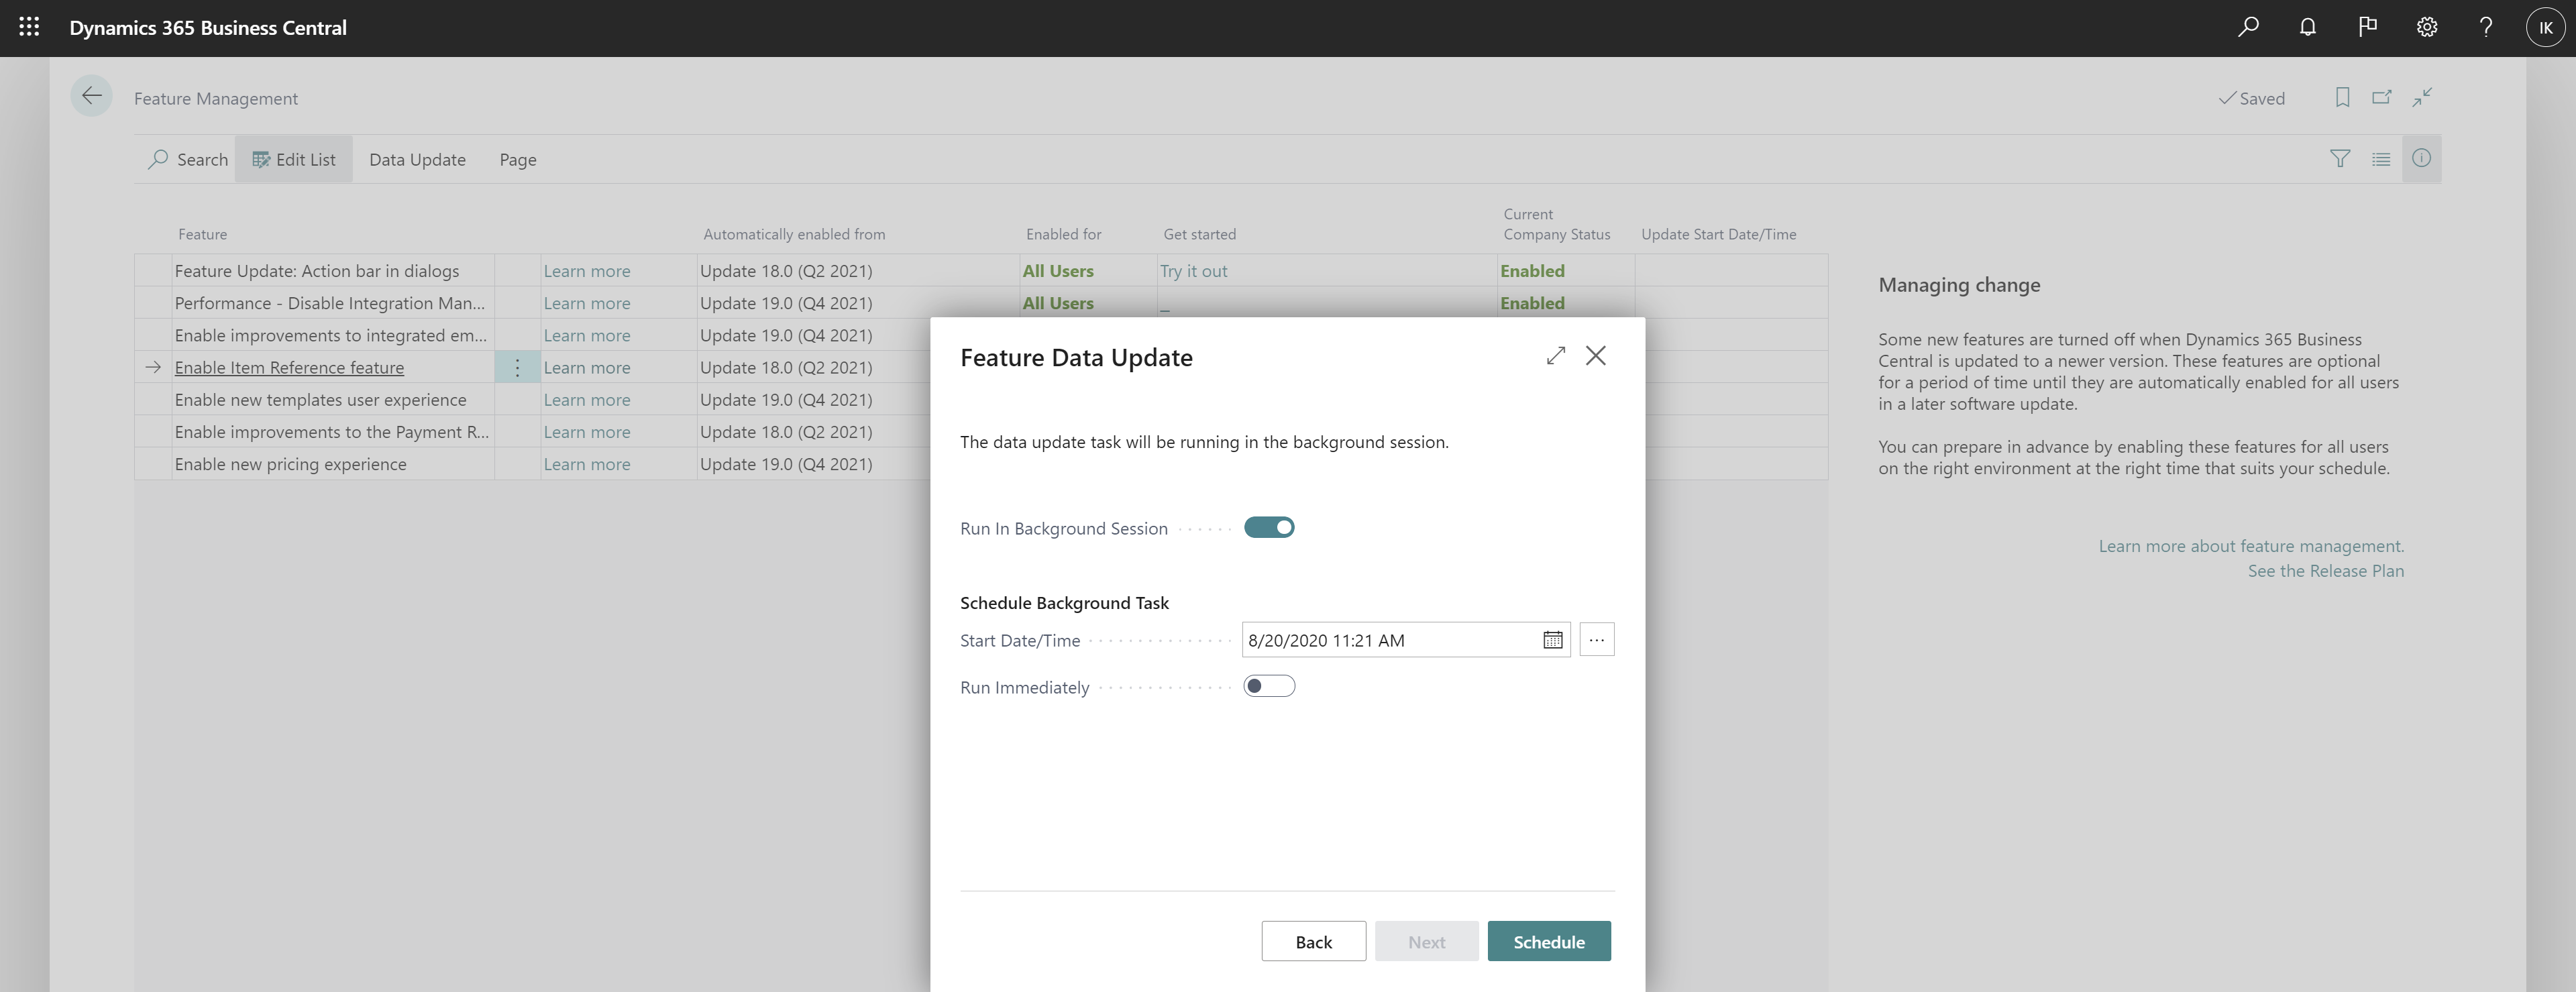Click the close icon on Feature Data Update dialog
2576x992 pixels.
[1592, 356]
